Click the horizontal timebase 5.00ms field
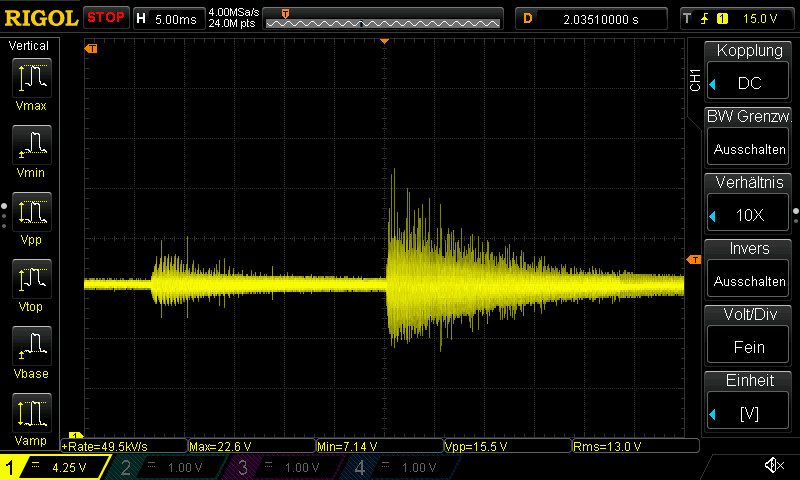800x480 pixels. (x=168, y=18)
